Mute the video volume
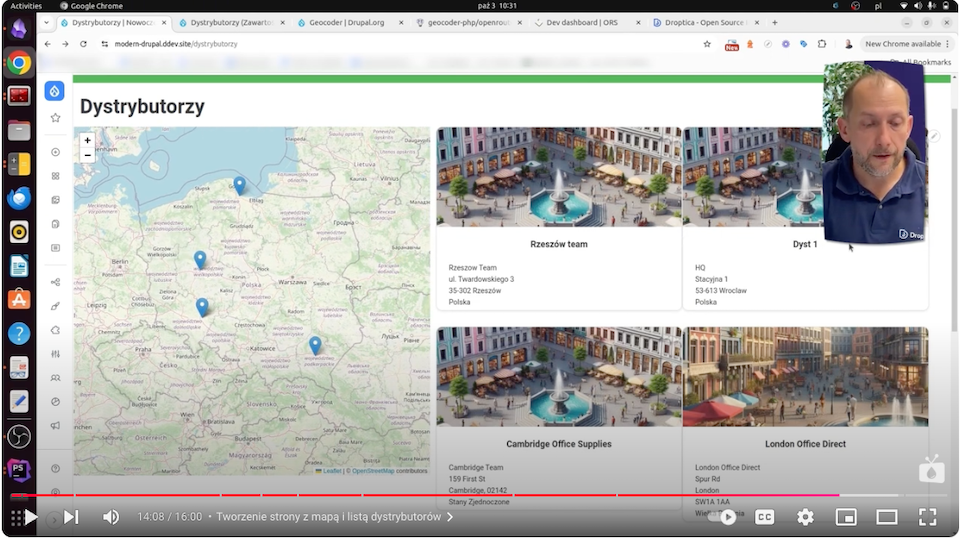 (111, 518)
